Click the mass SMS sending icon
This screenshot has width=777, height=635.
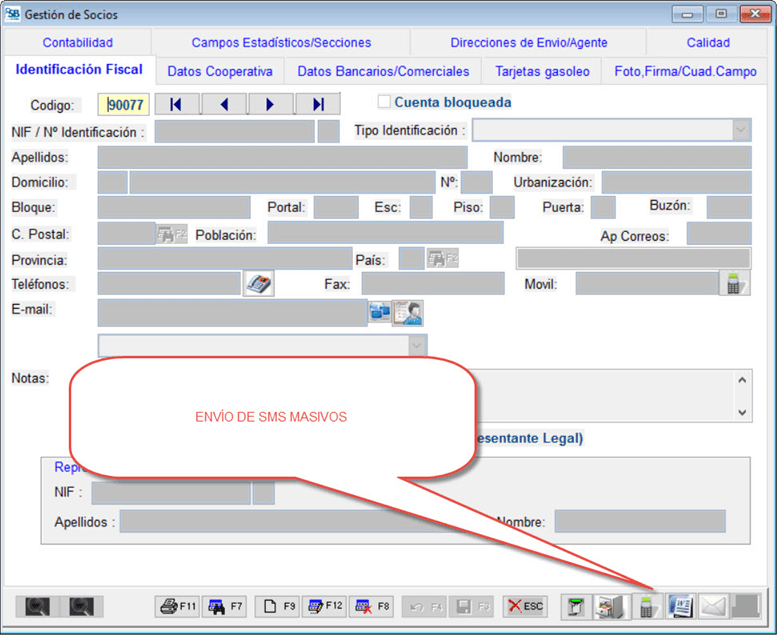coord(648,606)
